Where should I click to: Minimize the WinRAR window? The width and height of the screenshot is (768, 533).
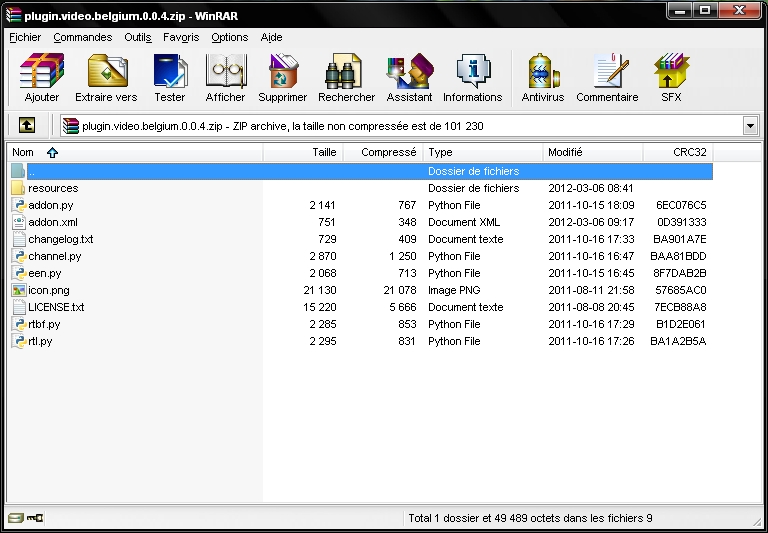[679, 10]
